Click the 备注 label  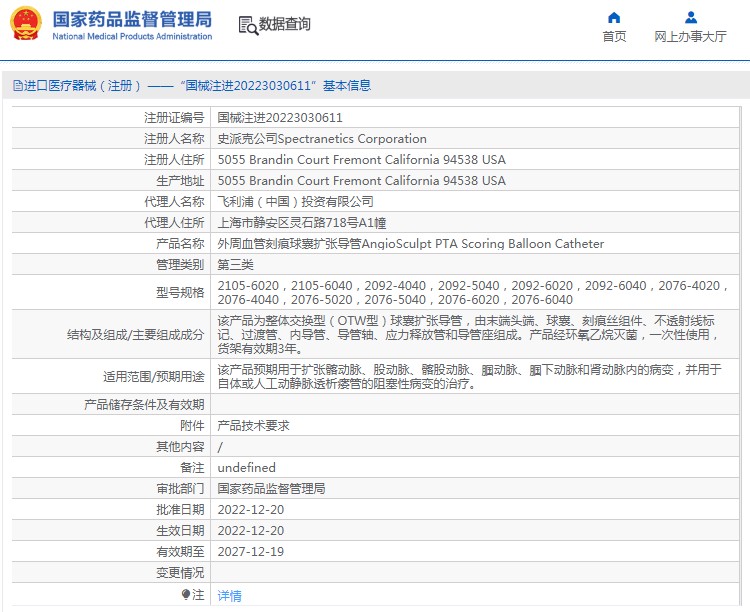tap(192, 468)
